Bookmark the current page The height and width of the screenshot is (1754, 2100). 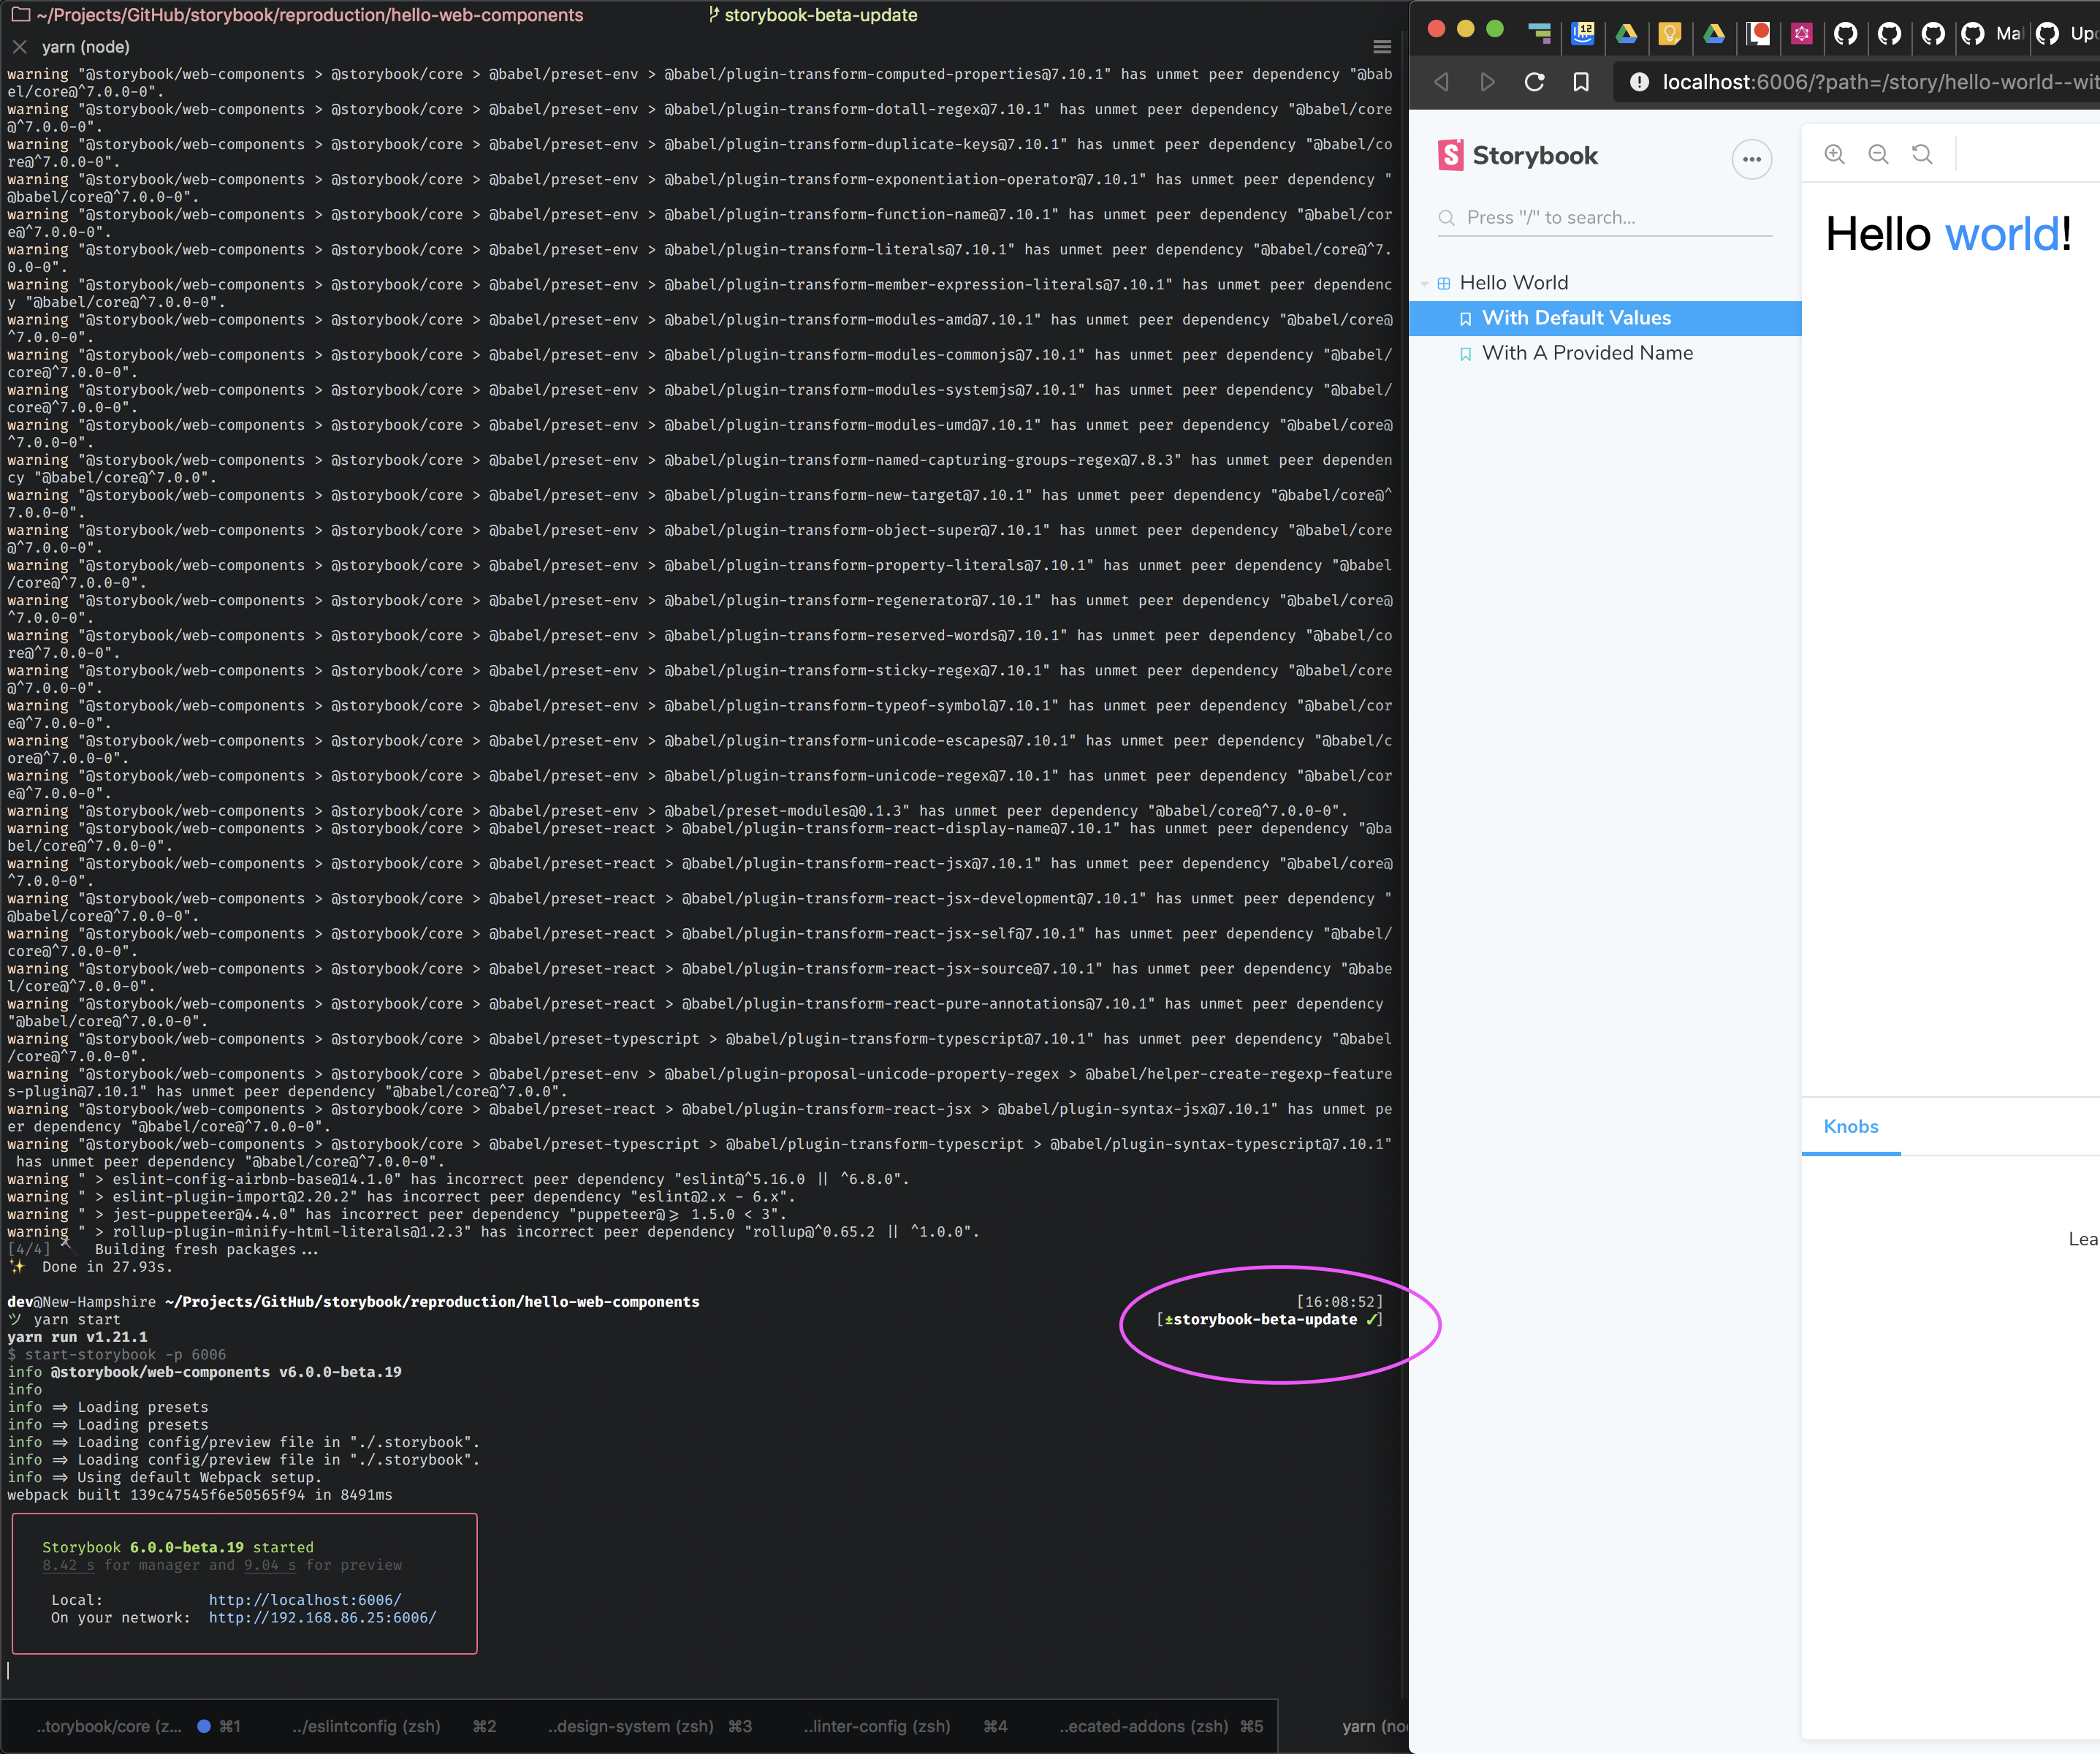(x=1581, y=82)
